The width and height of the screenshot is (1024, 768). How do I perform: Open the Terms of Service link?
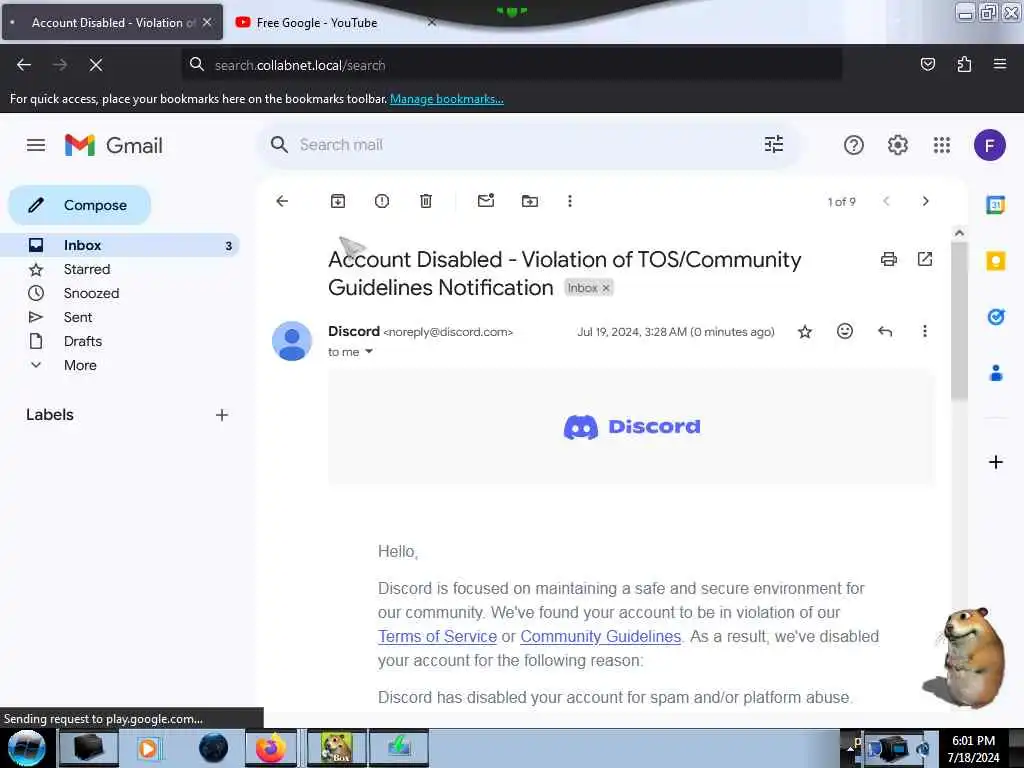[437, 637]
